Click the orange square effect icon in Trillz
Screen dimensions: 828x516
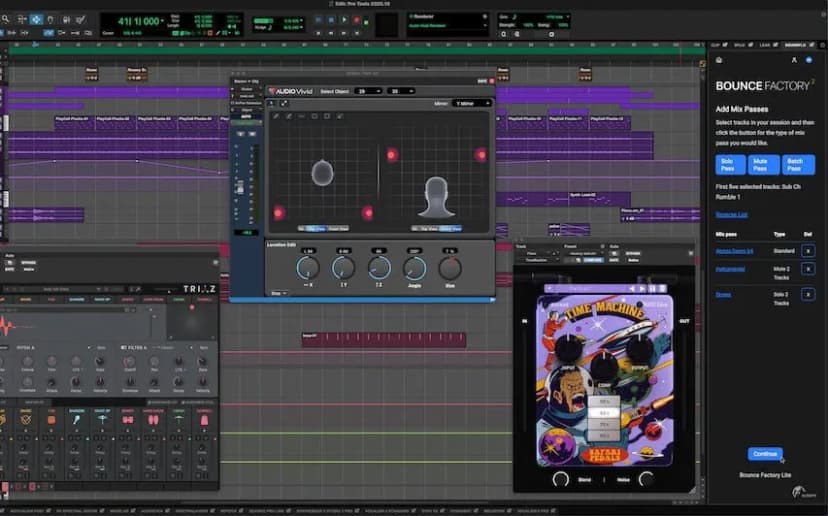pyautogui.click(x=51, y=420)
